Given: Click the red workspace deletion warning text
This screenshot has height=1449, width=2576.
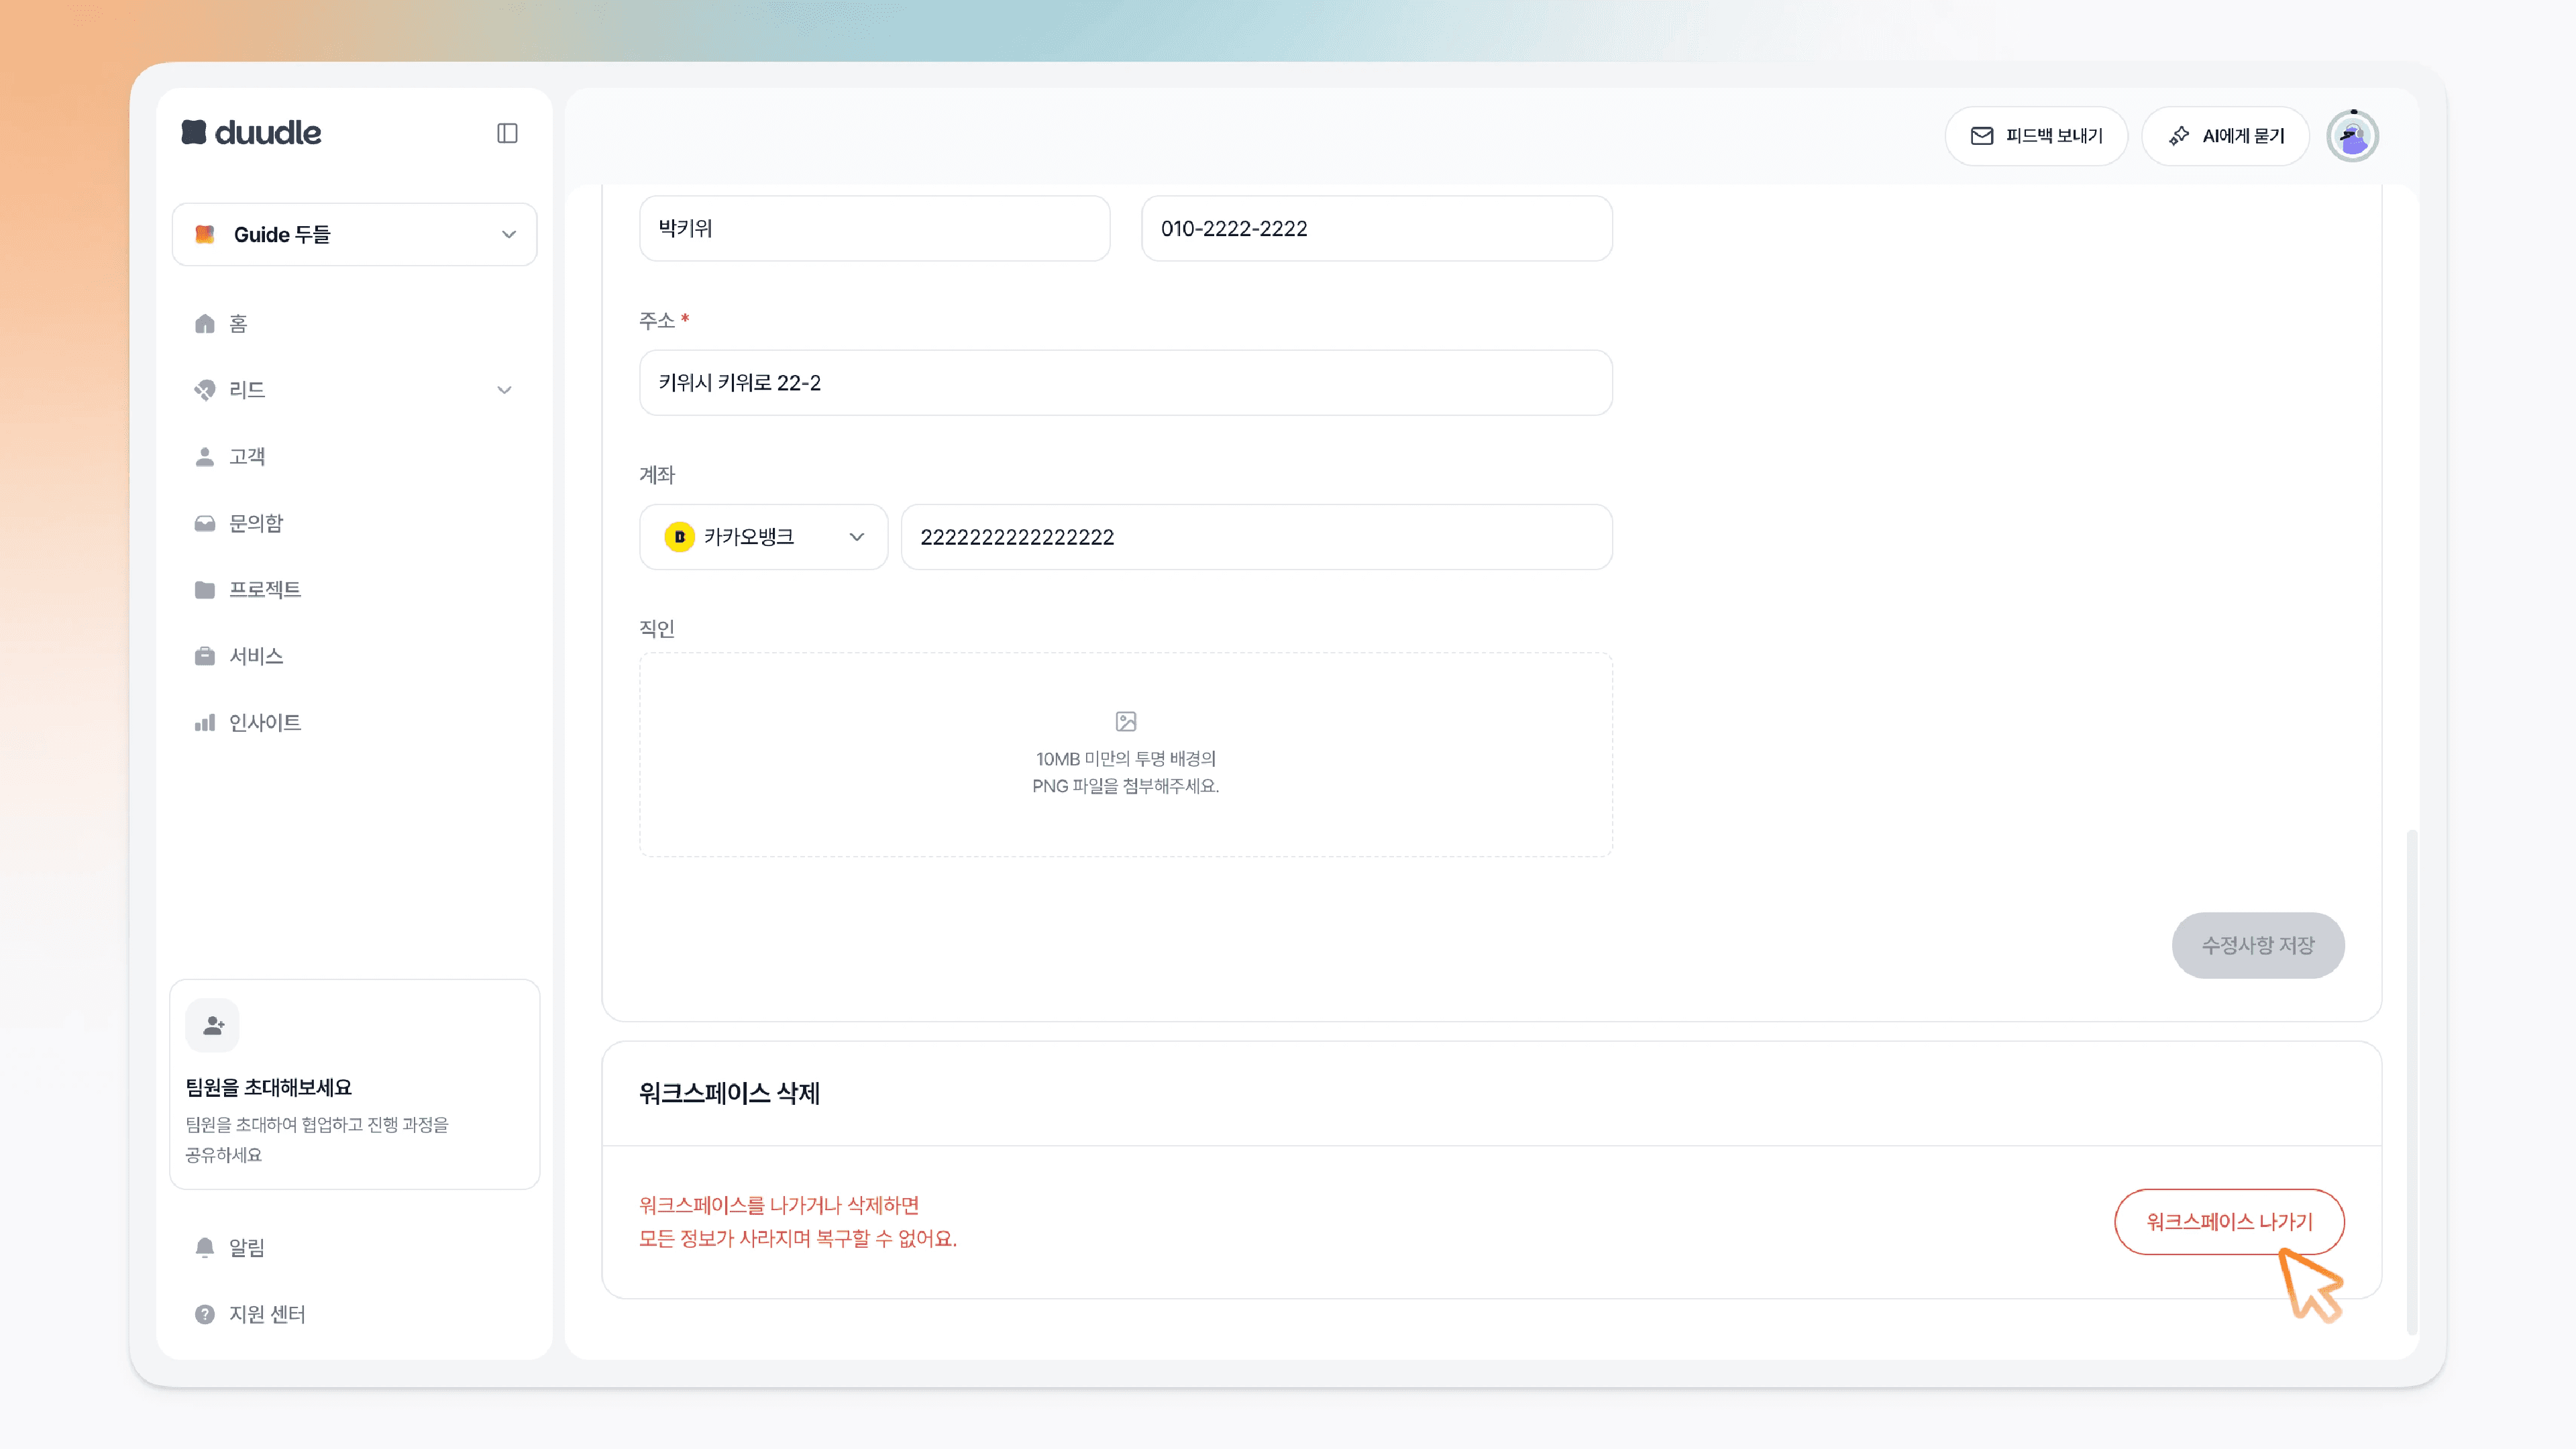Looking at the screenshot, I should tap(798, 1221).
